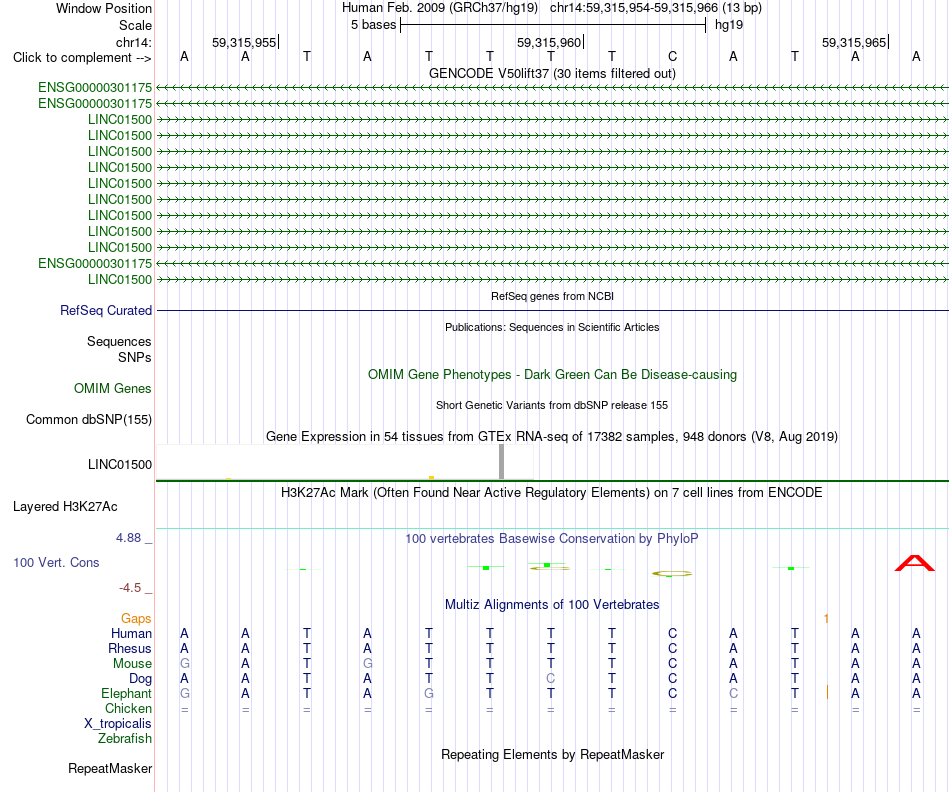Screen dimensions: 950x792
Task: Click the hg19 assembly label
Action: 729,25
